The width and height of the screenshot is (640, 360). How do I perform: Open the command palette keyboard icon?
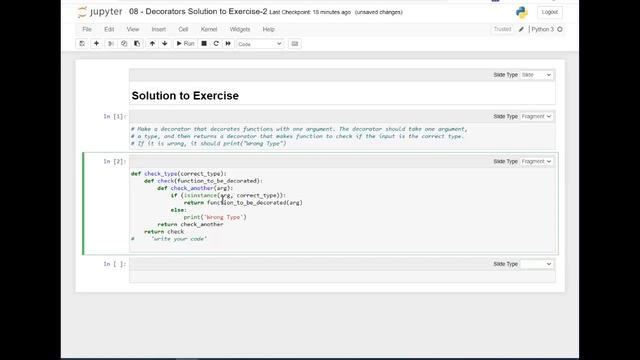295,44
